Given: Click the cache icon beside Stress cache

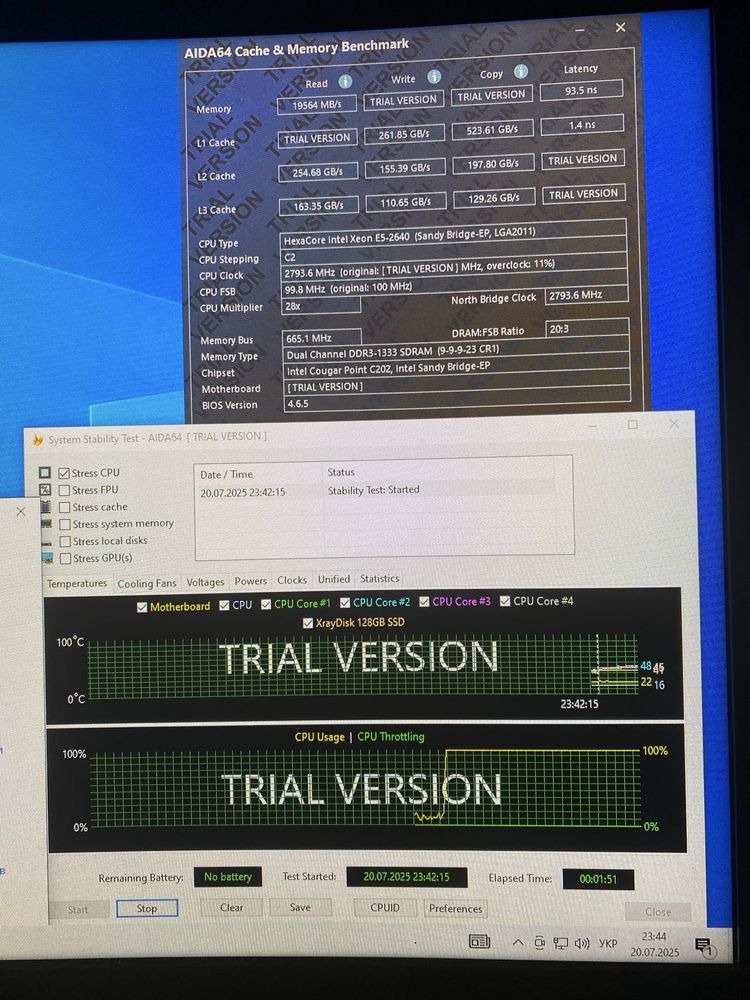Looking at the screenshot, I should tap(46, 507).
